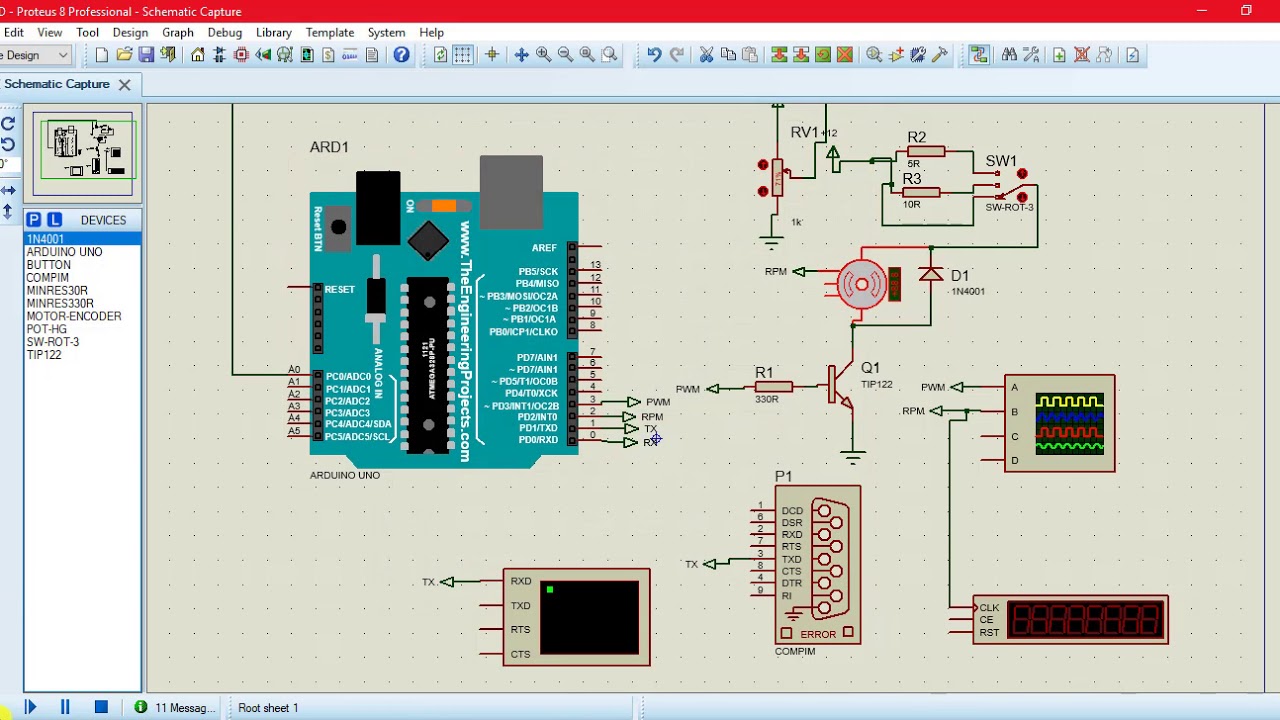Click the L library manage button
This screenshot has width=1280, height=720.
(x=54, y=220)
